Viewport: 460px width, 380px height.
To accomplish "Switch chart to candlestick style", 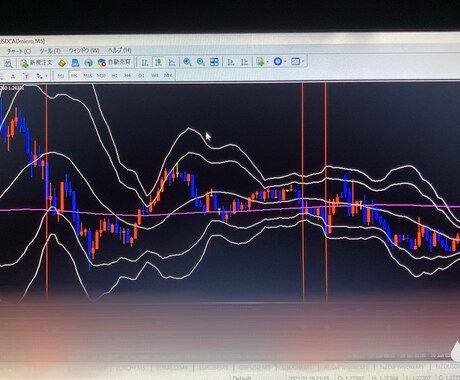I will pos(158,62).
